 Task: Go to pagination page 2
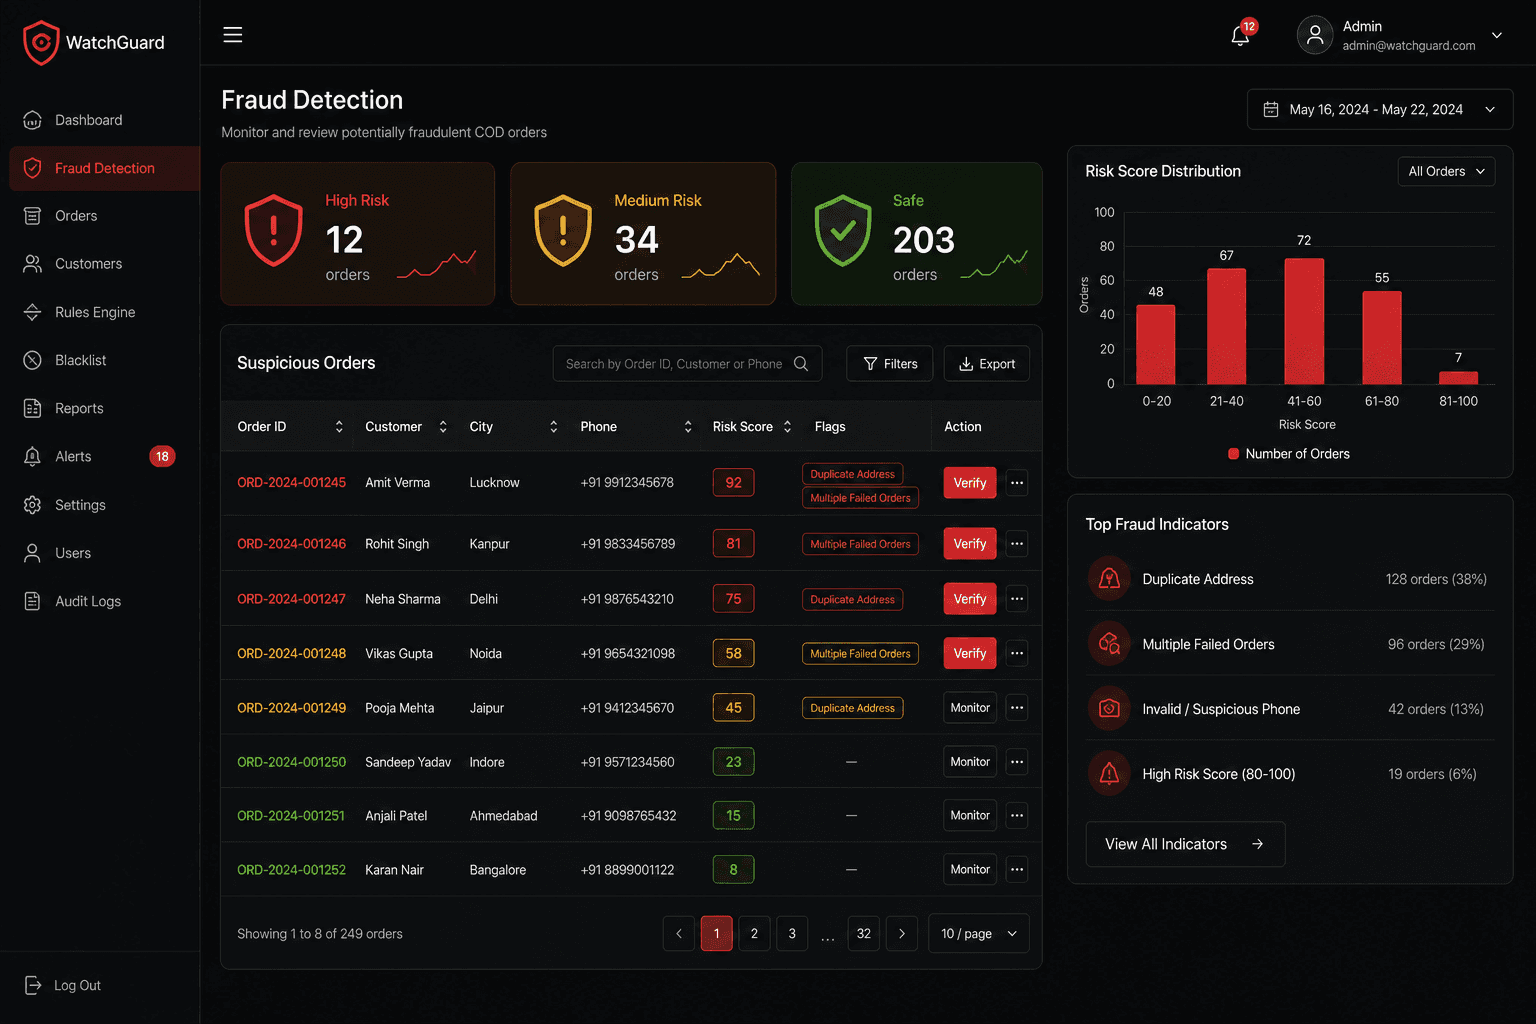click(x=754, y=933)
